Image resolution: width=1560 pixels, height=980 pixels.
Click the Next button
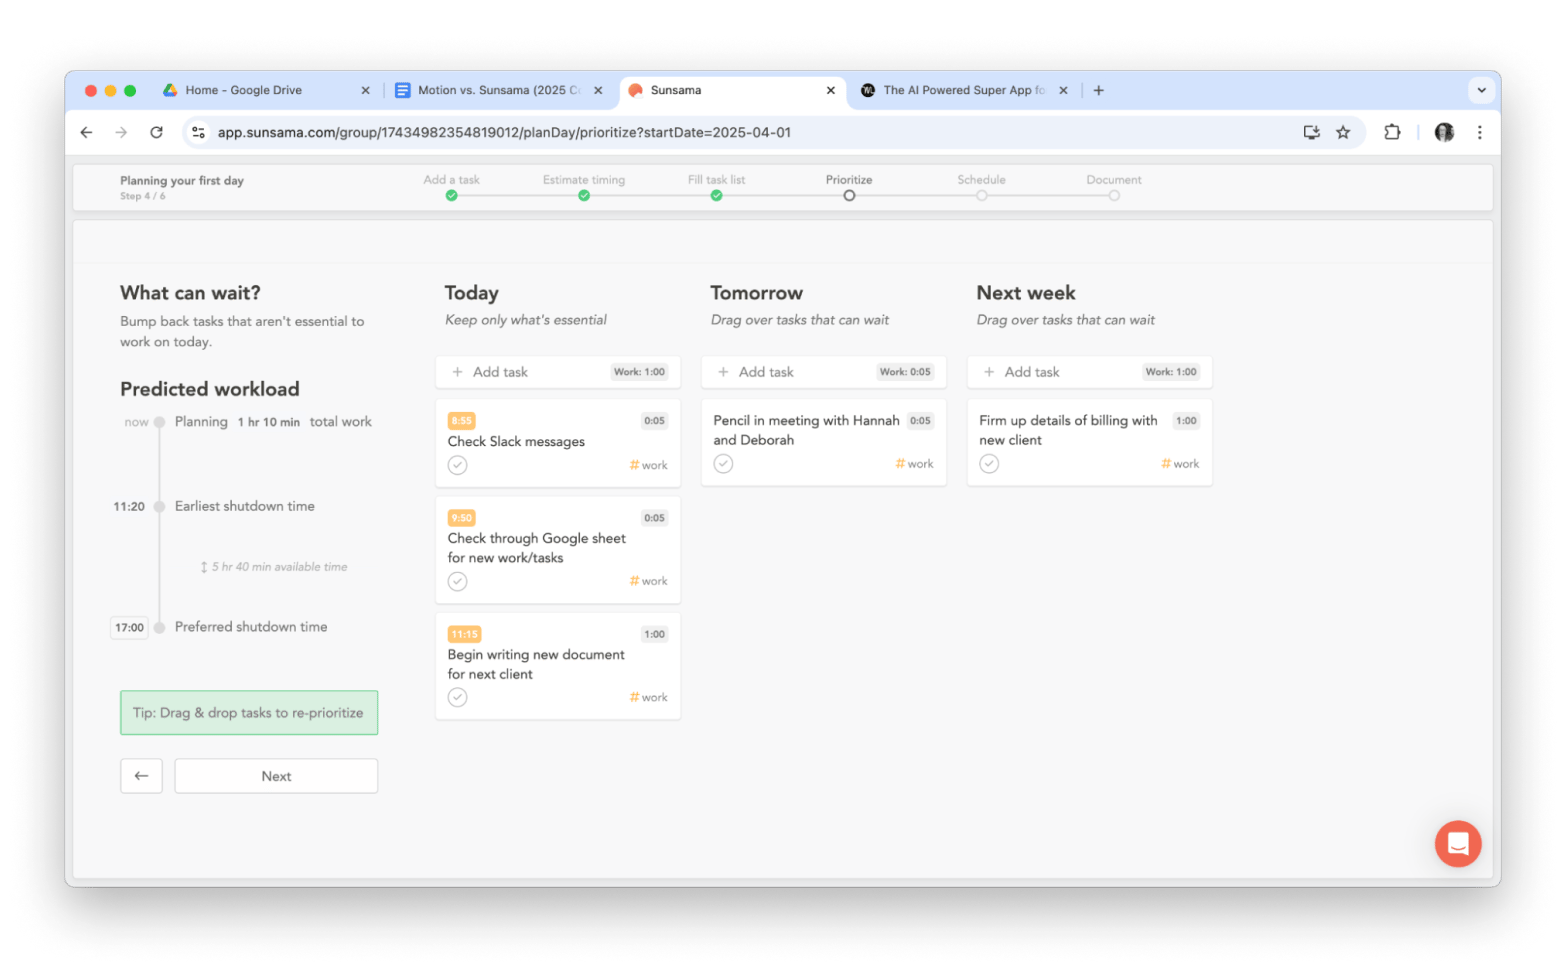[276, 776]
